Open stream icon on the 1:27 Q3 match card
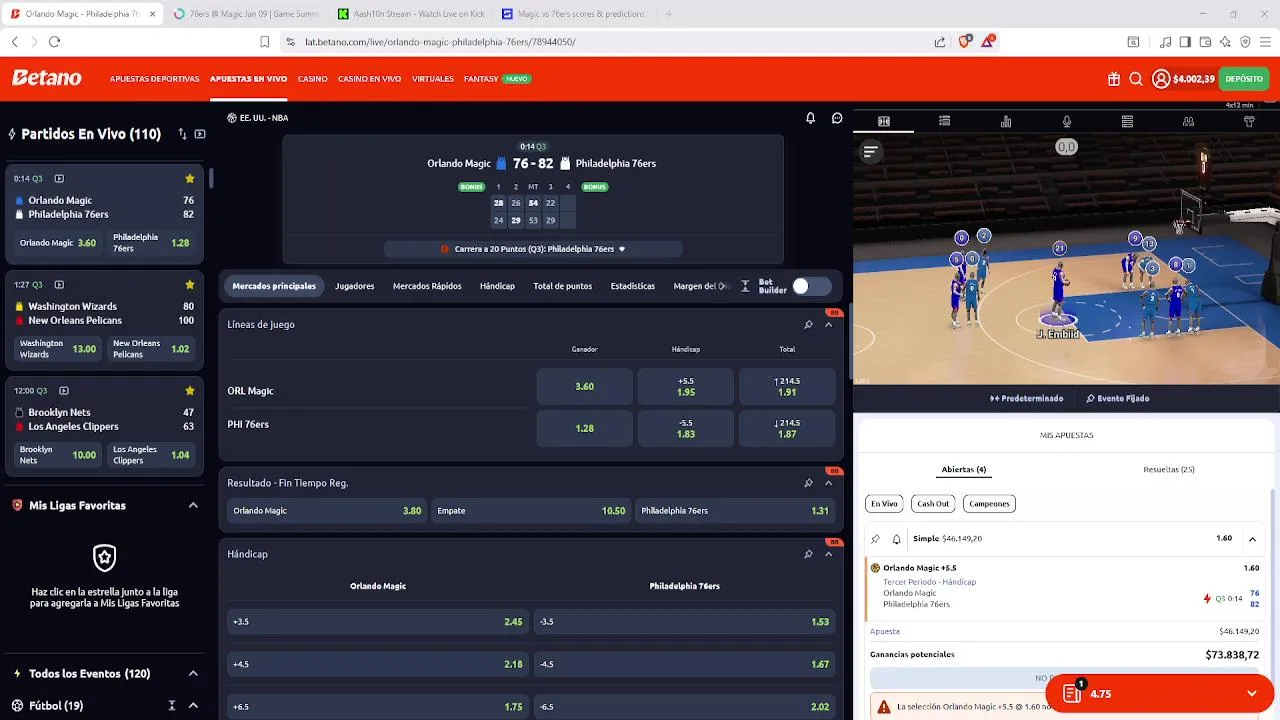This screenshot has height=720, width=1280. [59, 285]
